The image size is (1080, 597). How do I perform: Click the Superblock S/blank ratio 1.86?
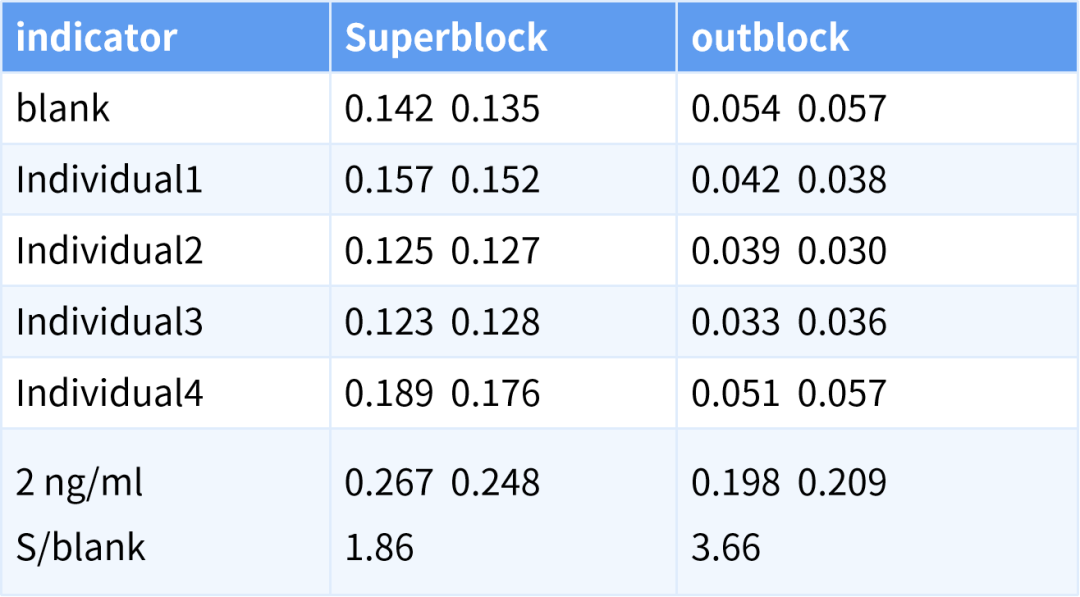pos(379,547)
